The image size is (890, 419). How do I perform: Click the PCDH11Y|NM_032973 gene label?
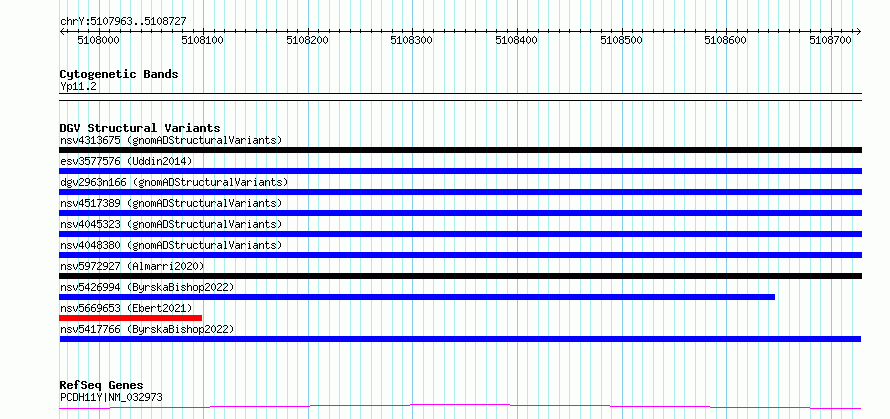coord(111,397)
